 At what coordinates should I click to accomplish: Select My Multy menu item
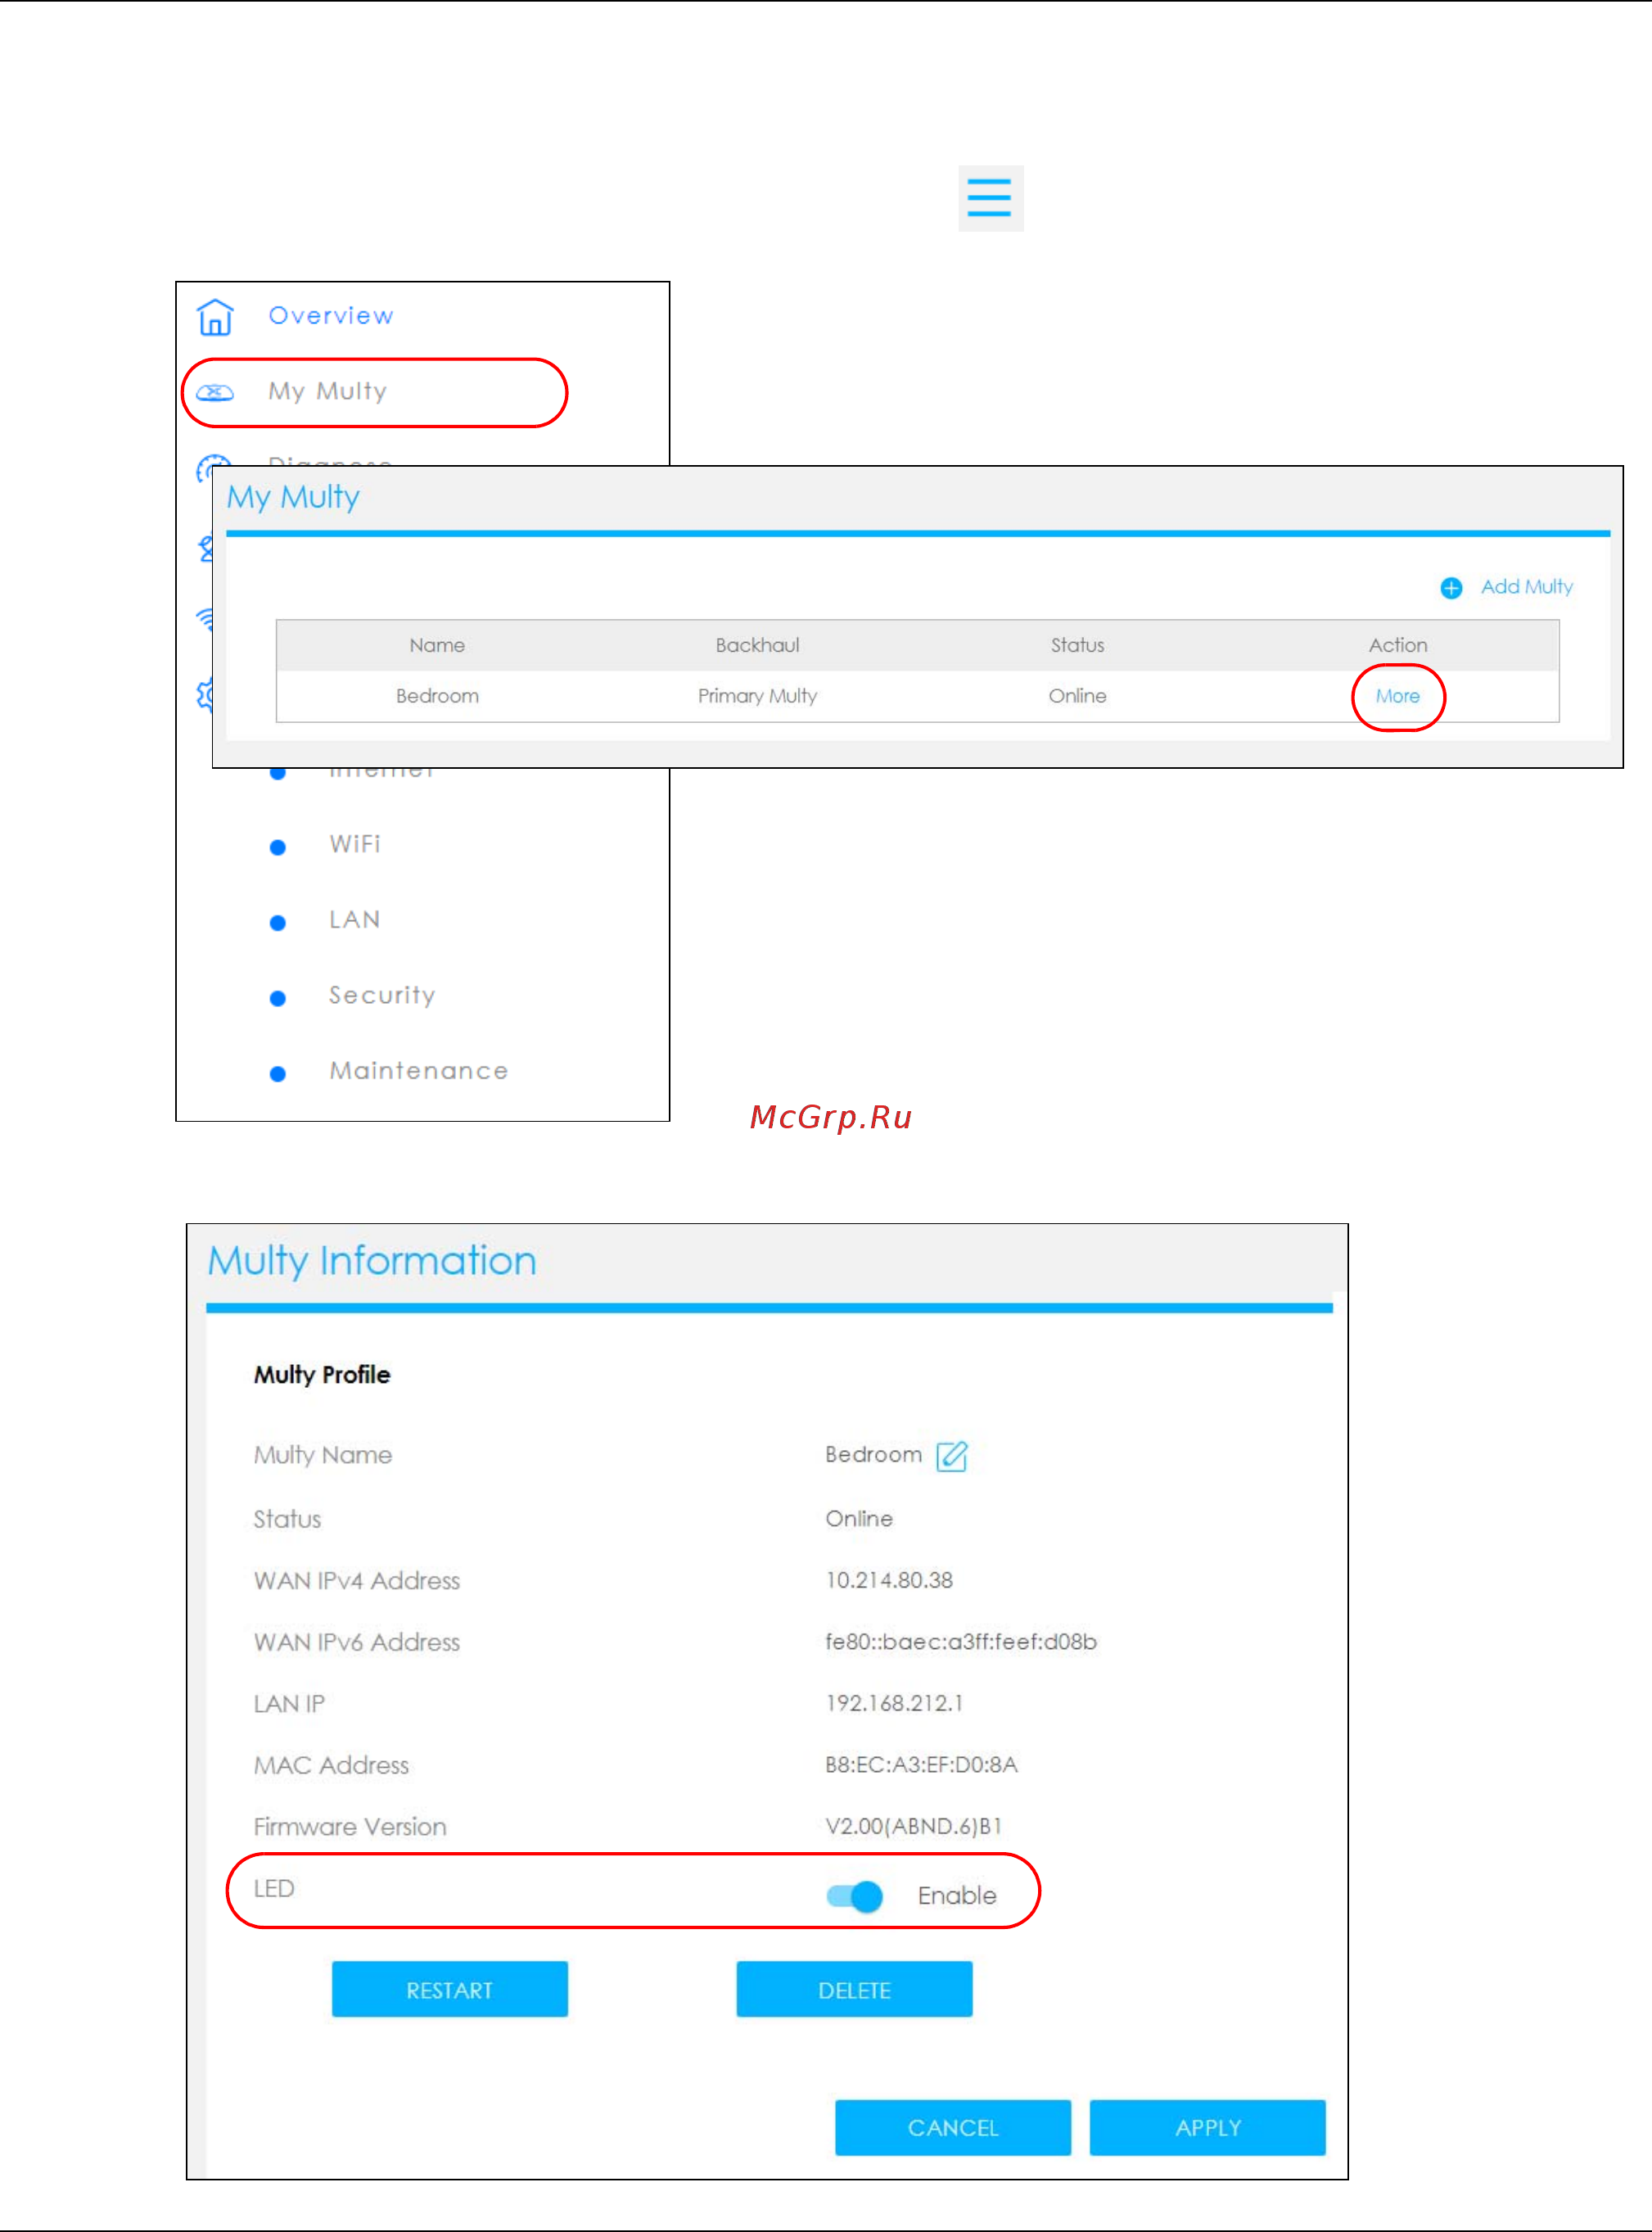click(327, 392)
